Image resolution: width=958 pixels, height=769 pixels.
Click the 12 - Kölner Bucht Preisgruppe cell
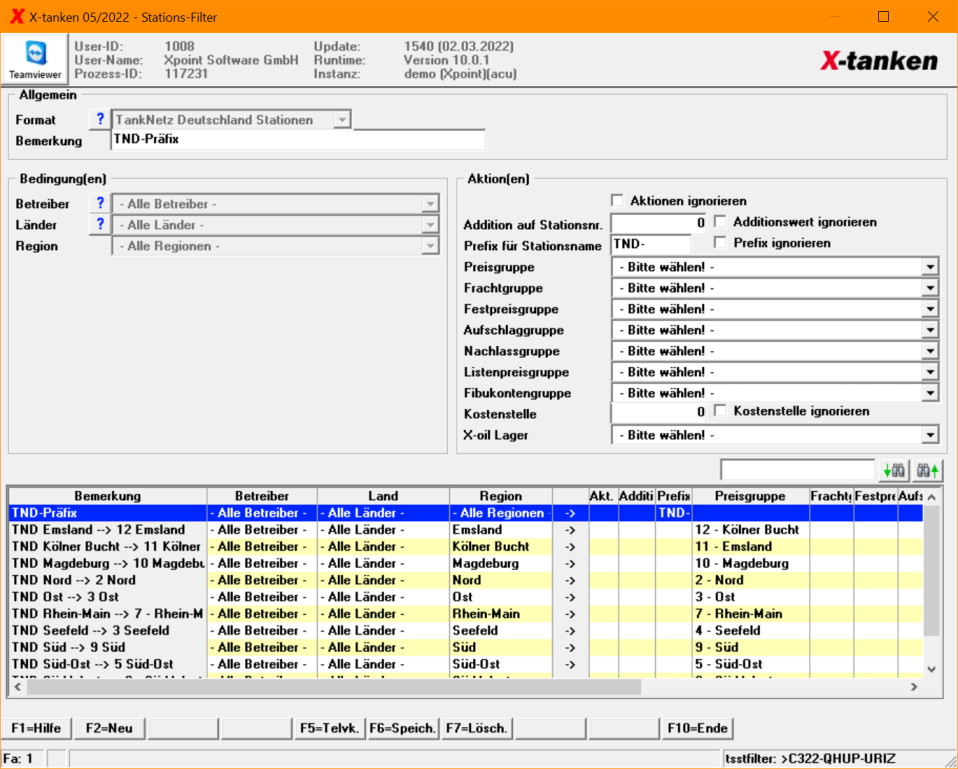point(750,530)
